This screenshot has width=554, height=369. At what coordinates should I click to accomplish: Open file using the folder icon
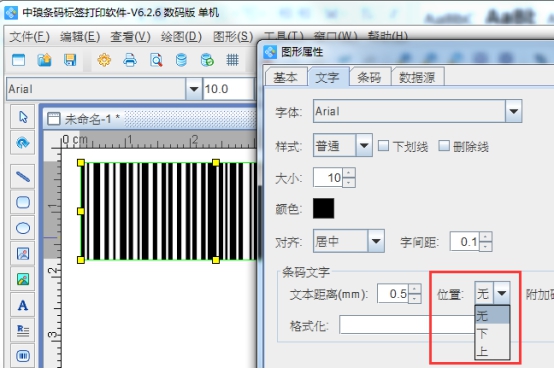point(44,60)
